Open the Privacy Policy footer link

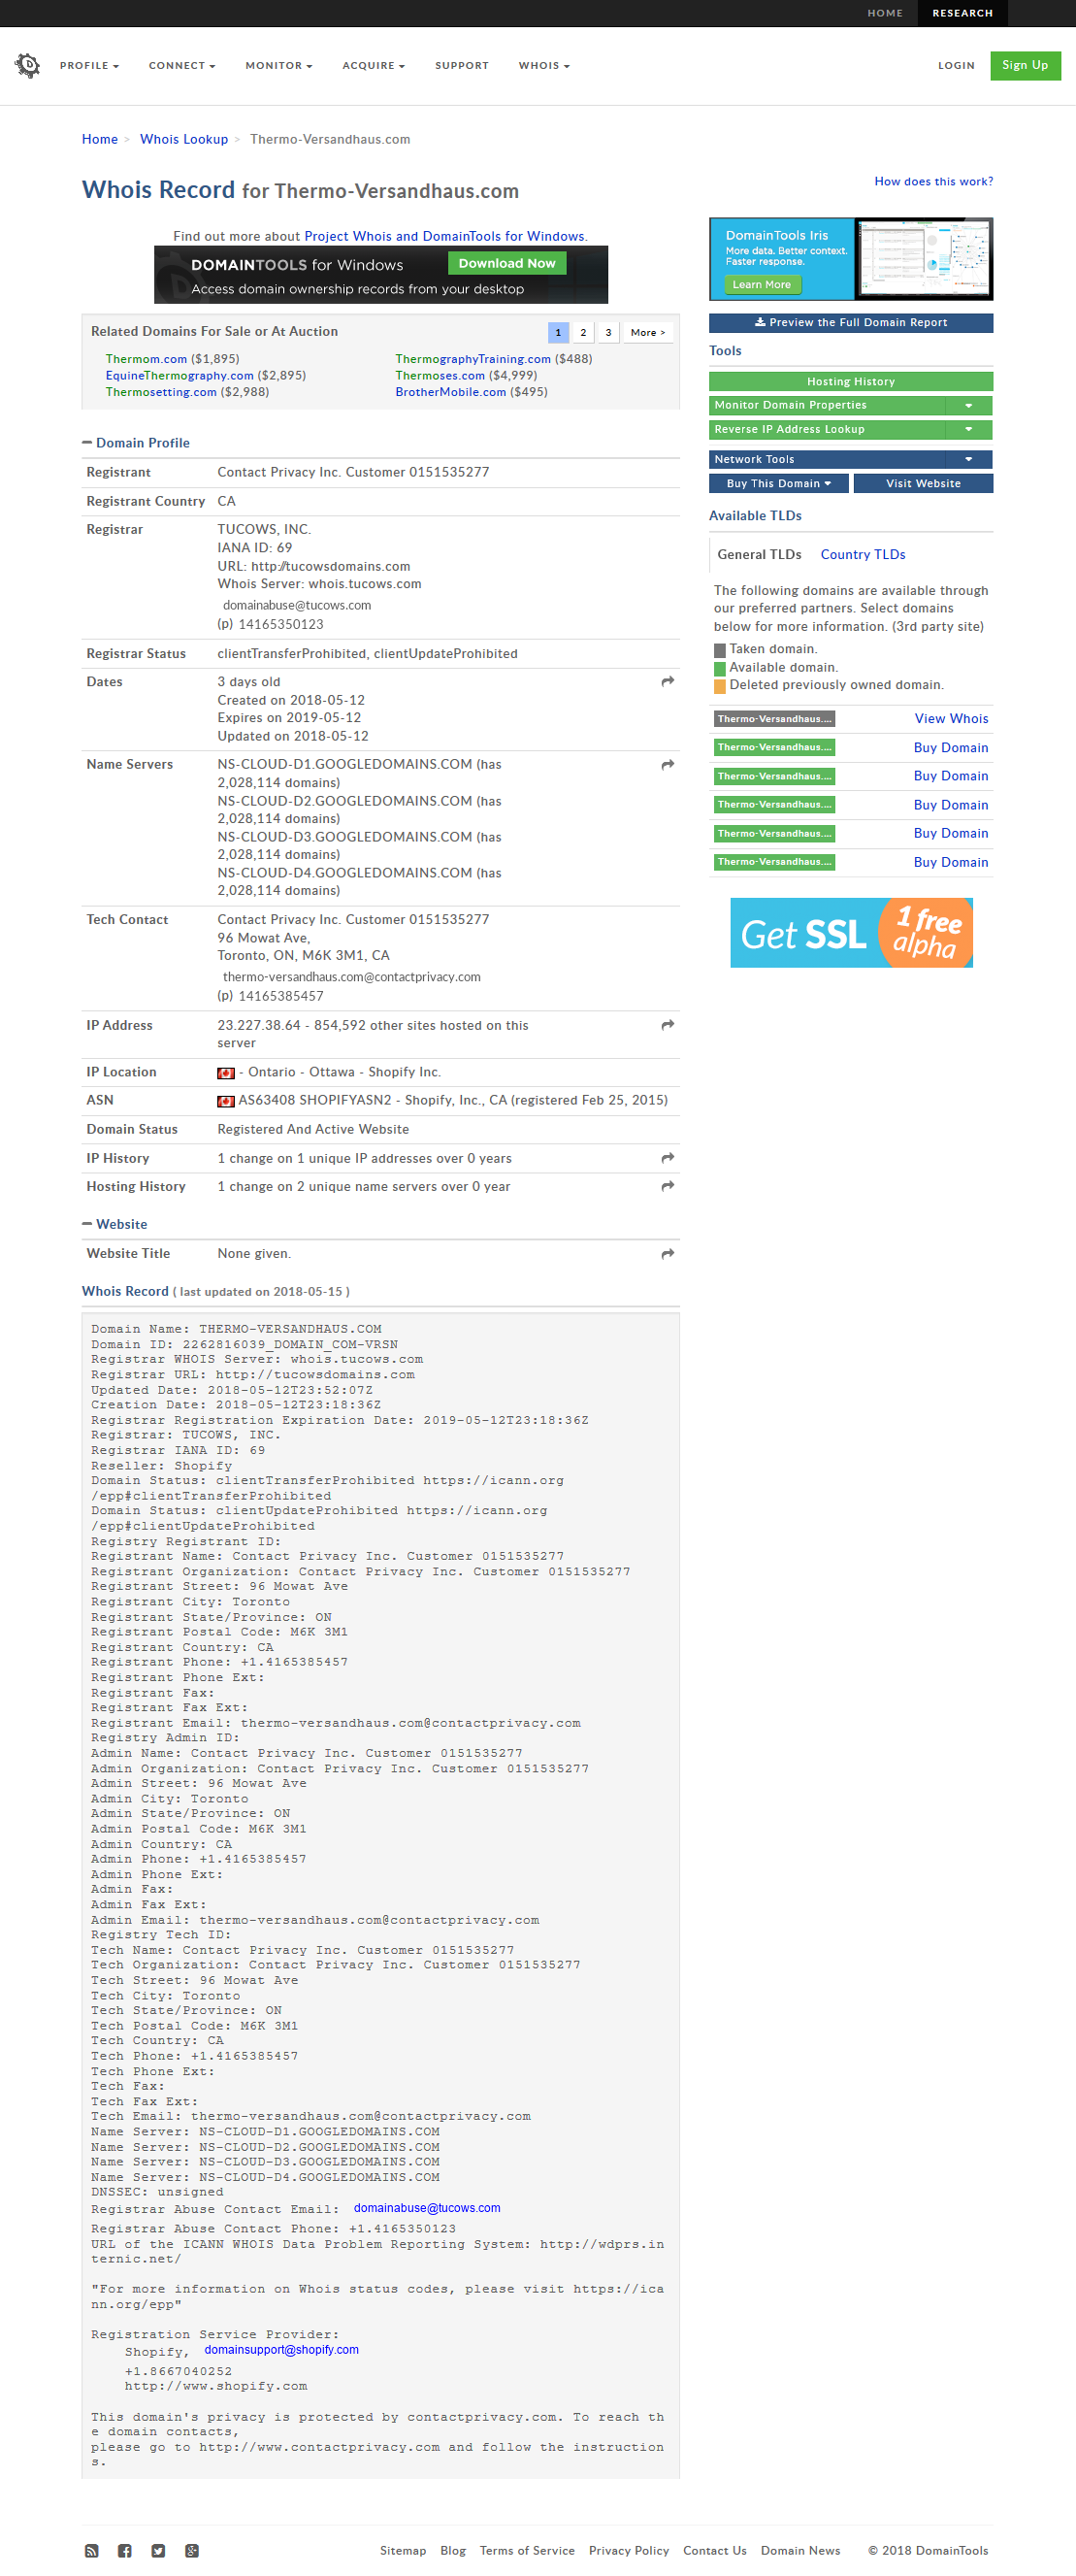[x=629, y=2551]
